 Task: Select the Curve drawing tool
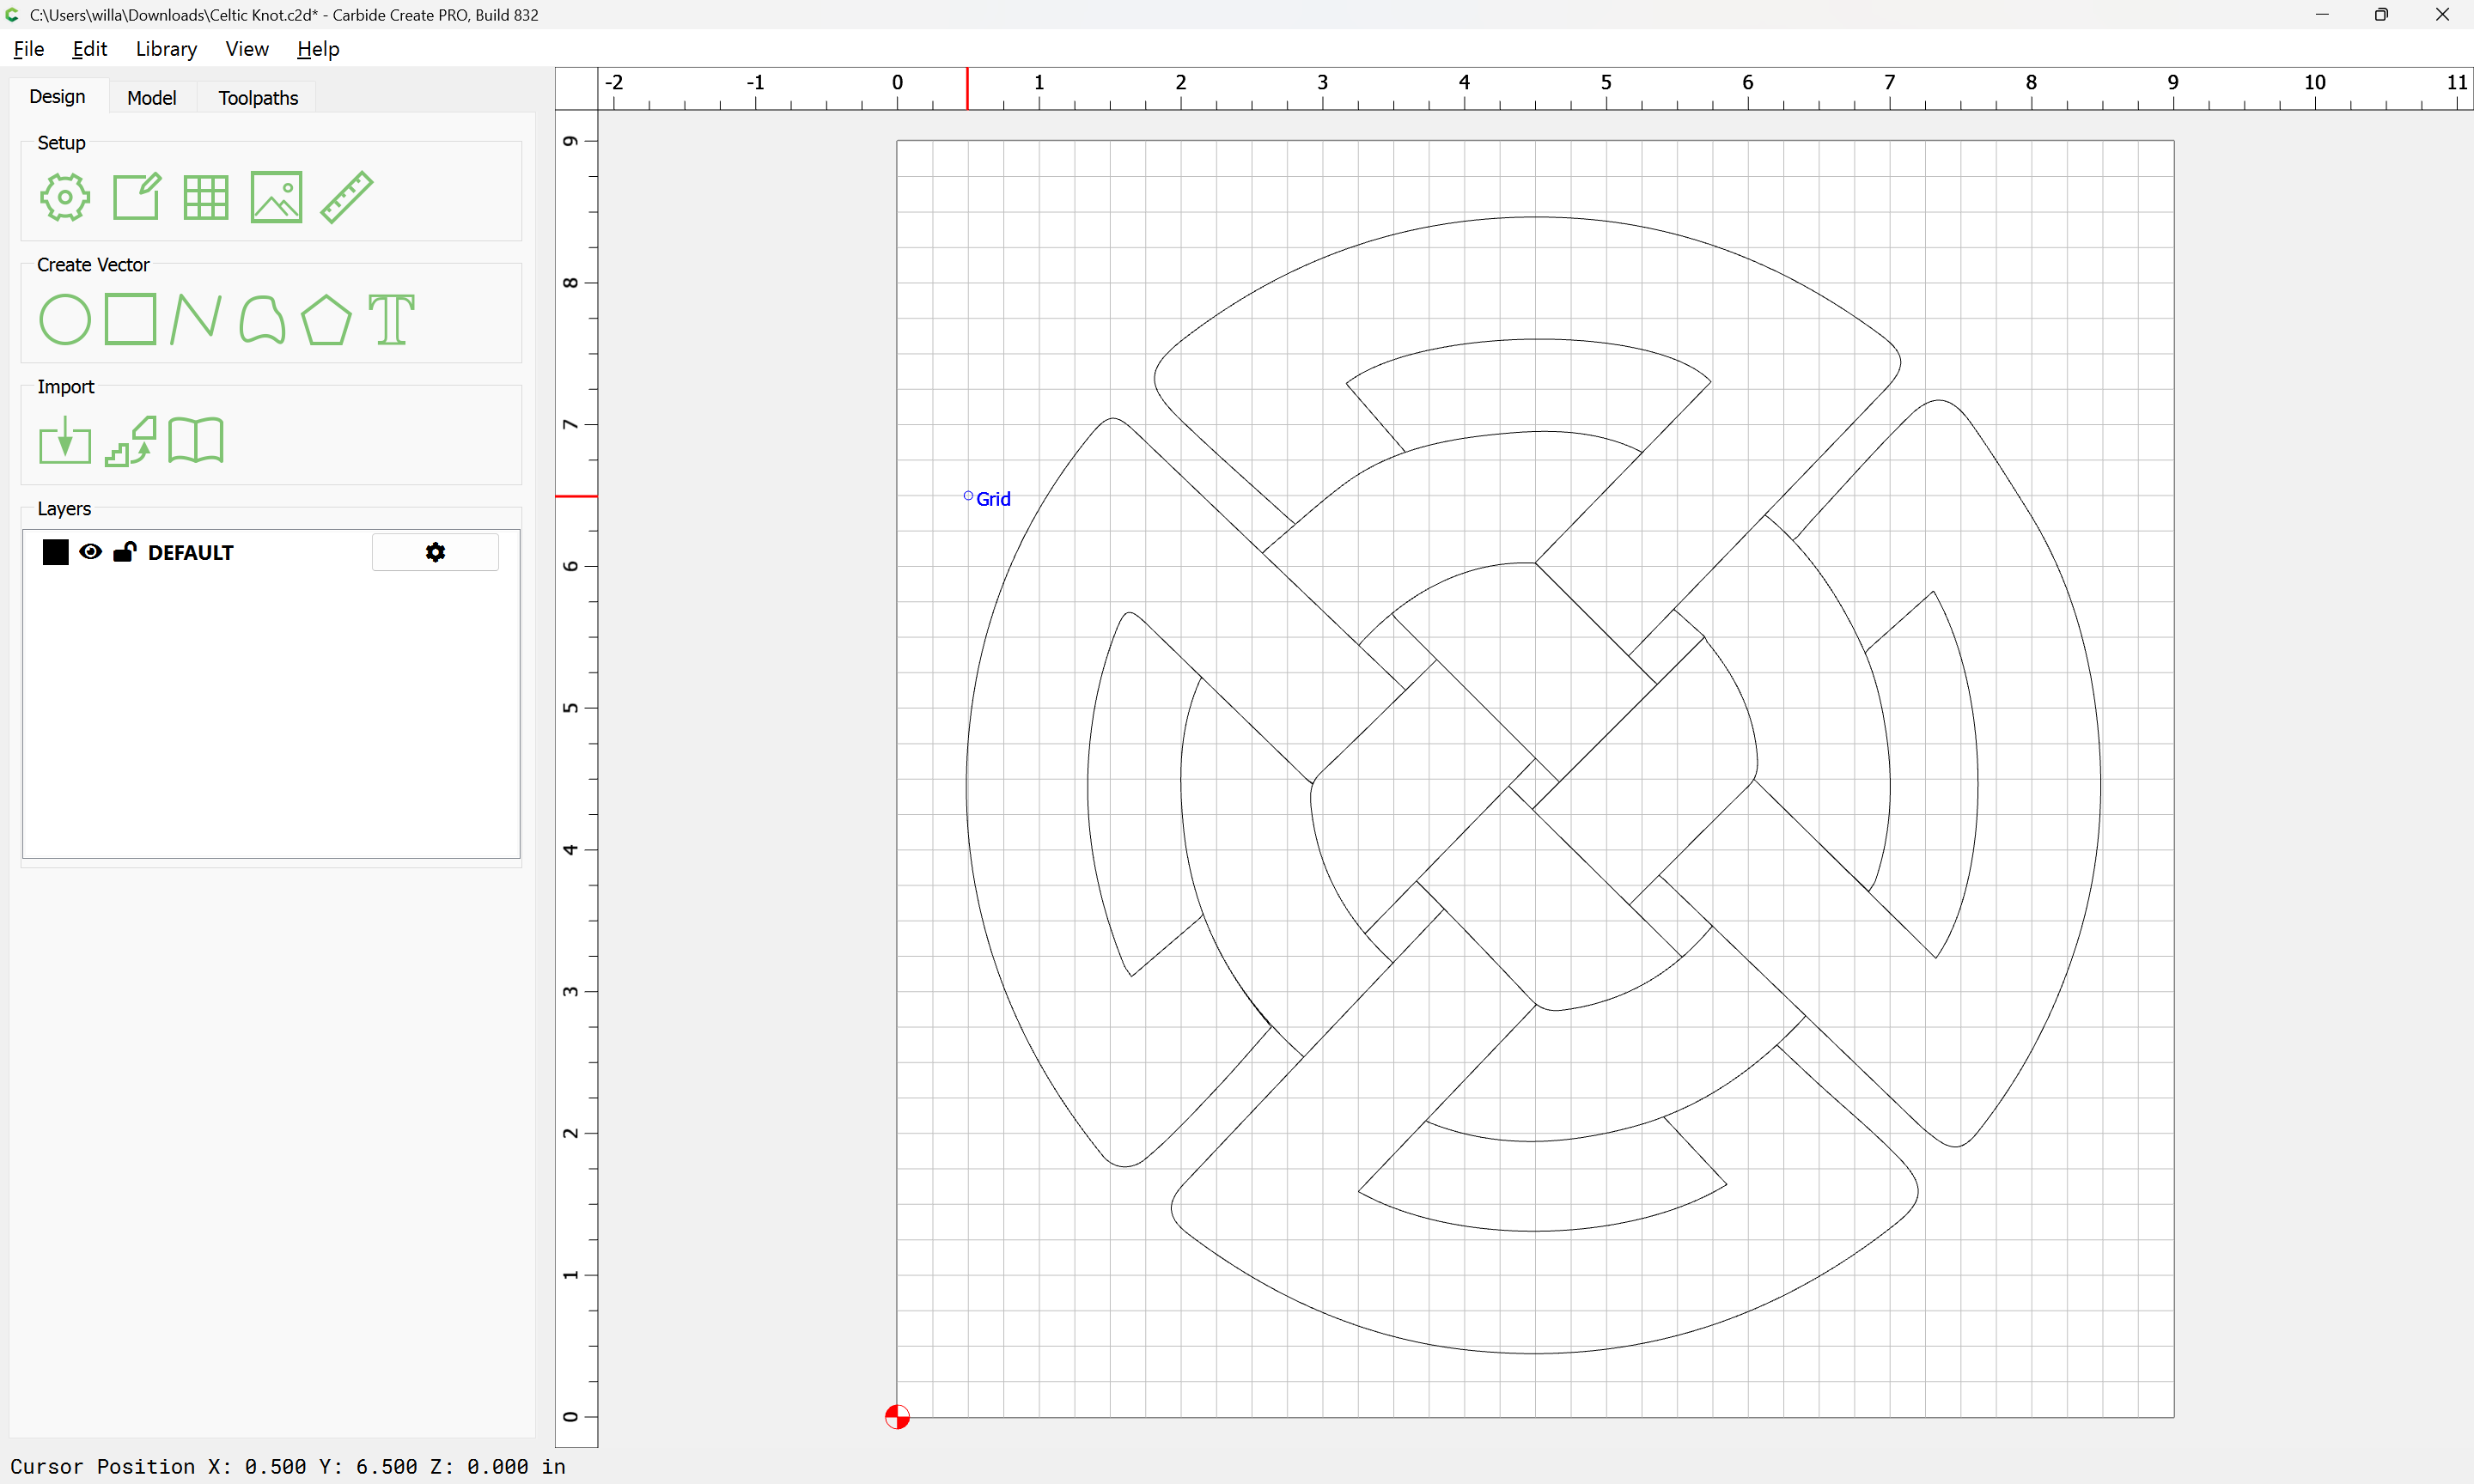[x=262, y=319]
